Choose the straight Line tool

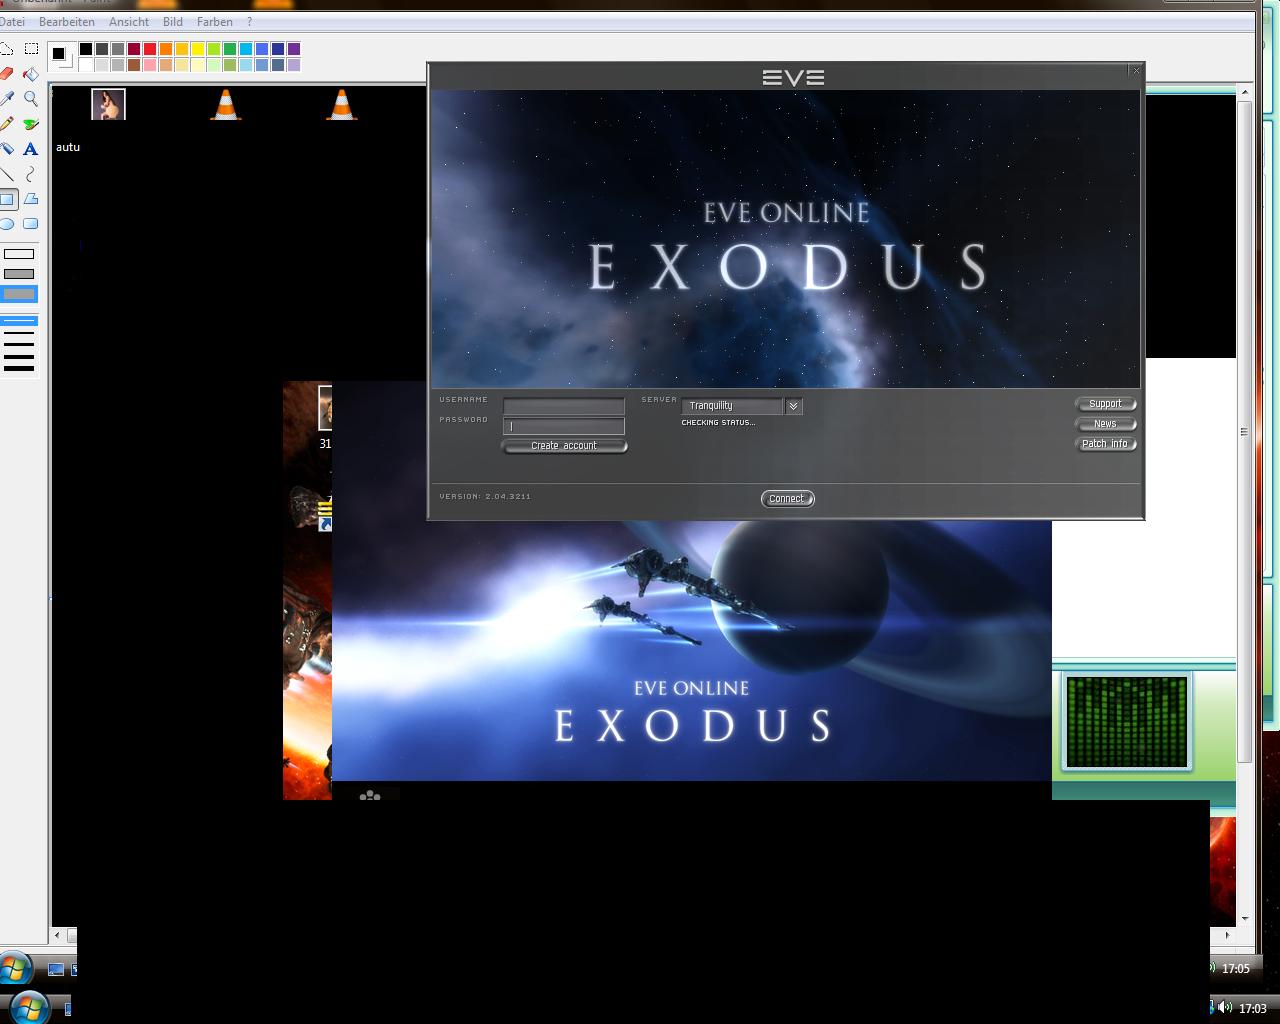point(7,173)
